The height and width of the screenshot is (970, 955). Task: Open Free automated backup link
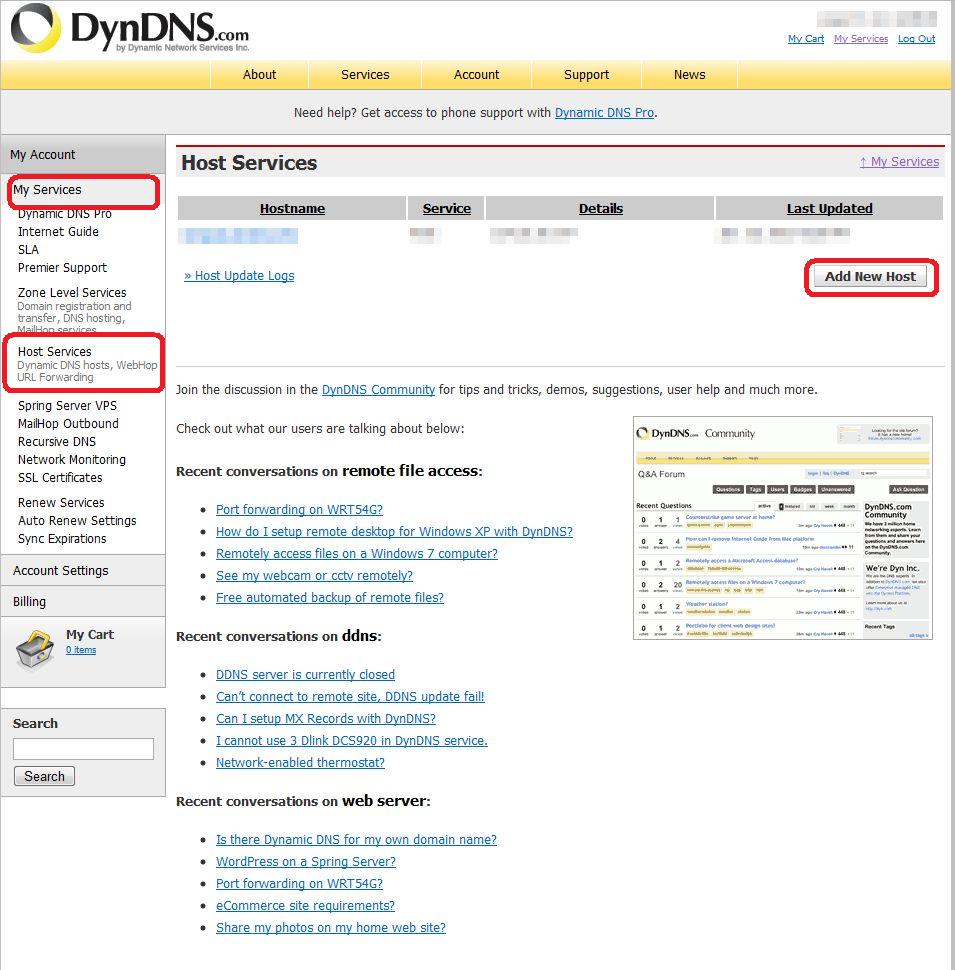[330, 598]
